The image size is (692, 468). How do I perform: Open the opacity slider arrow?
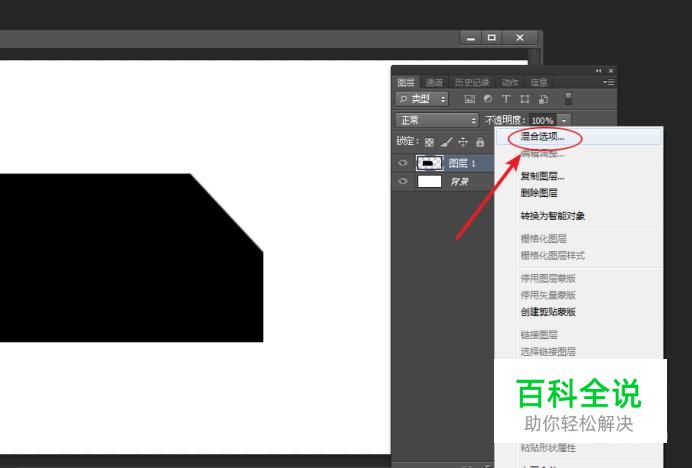(564, 121)
